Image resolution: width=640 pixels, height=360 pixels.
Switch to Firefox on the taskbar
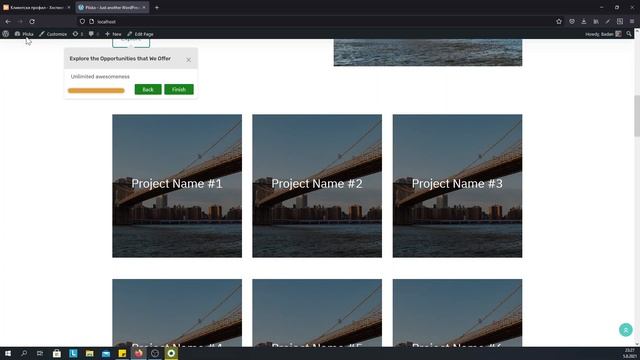click(138, 353)
